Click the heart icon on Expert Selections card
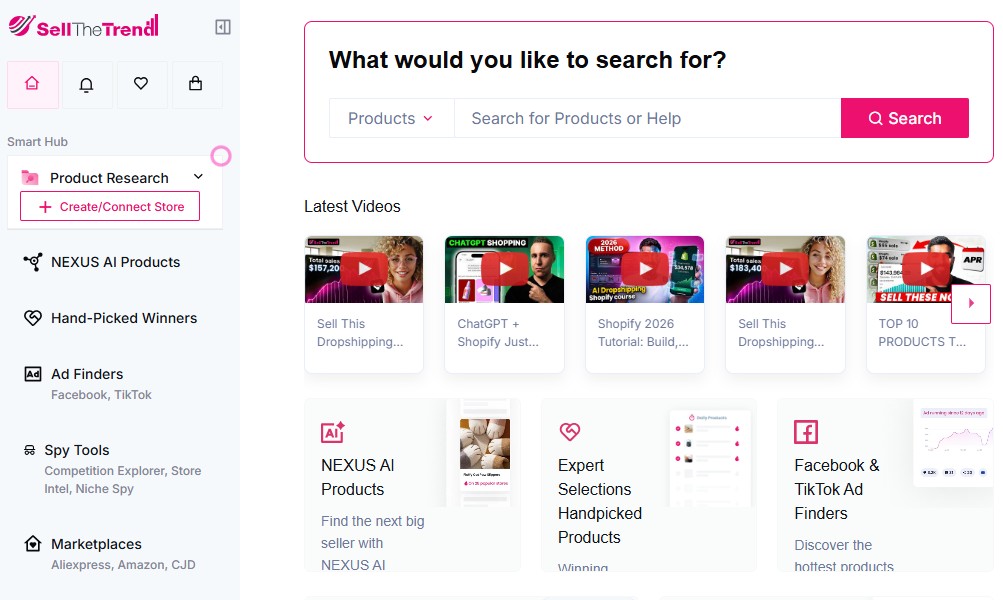The width and height of the screenshot is (1003, 600). (x=570, y=432)
